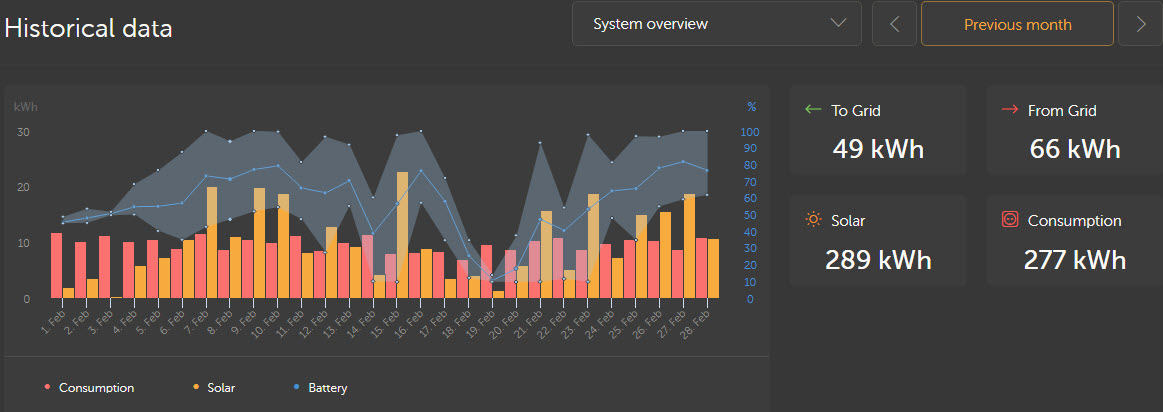1163x412 pixels.
Task: Open the System overview dropdown
Action: click(x=716, y=24)
